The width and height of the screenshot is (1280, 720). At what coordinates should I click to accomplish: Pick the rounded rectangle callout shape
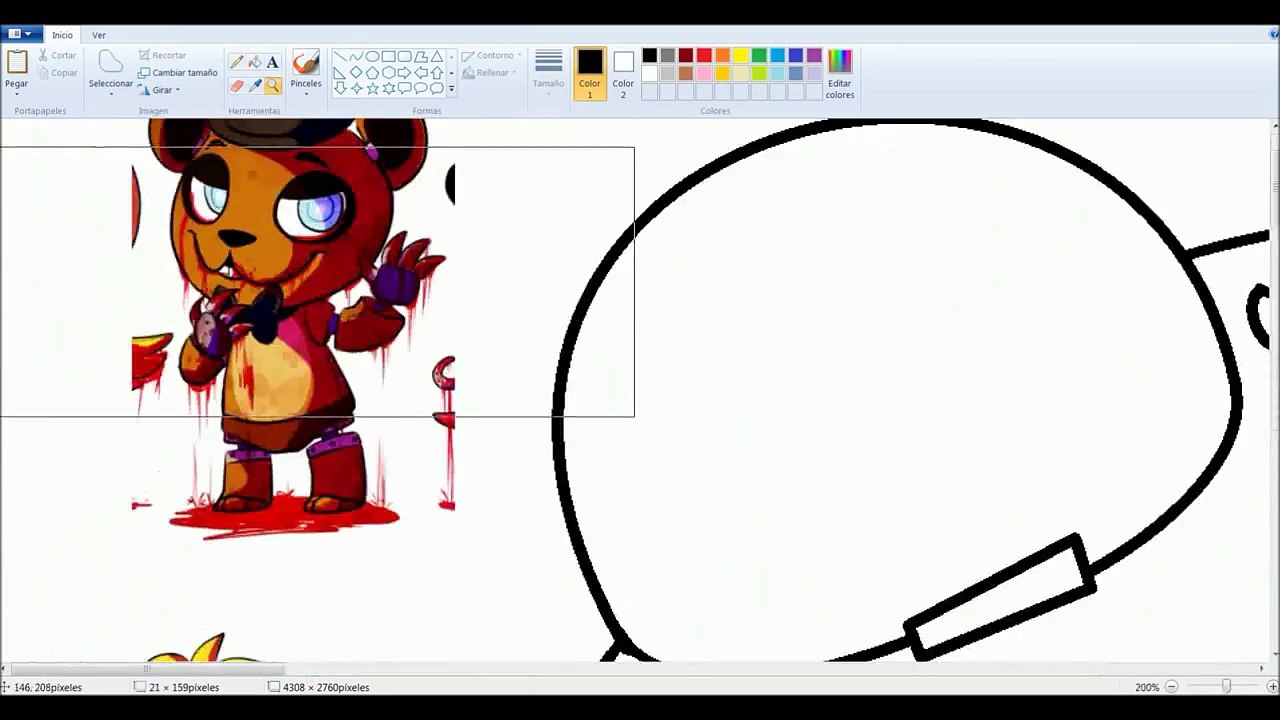coord(405,88)
